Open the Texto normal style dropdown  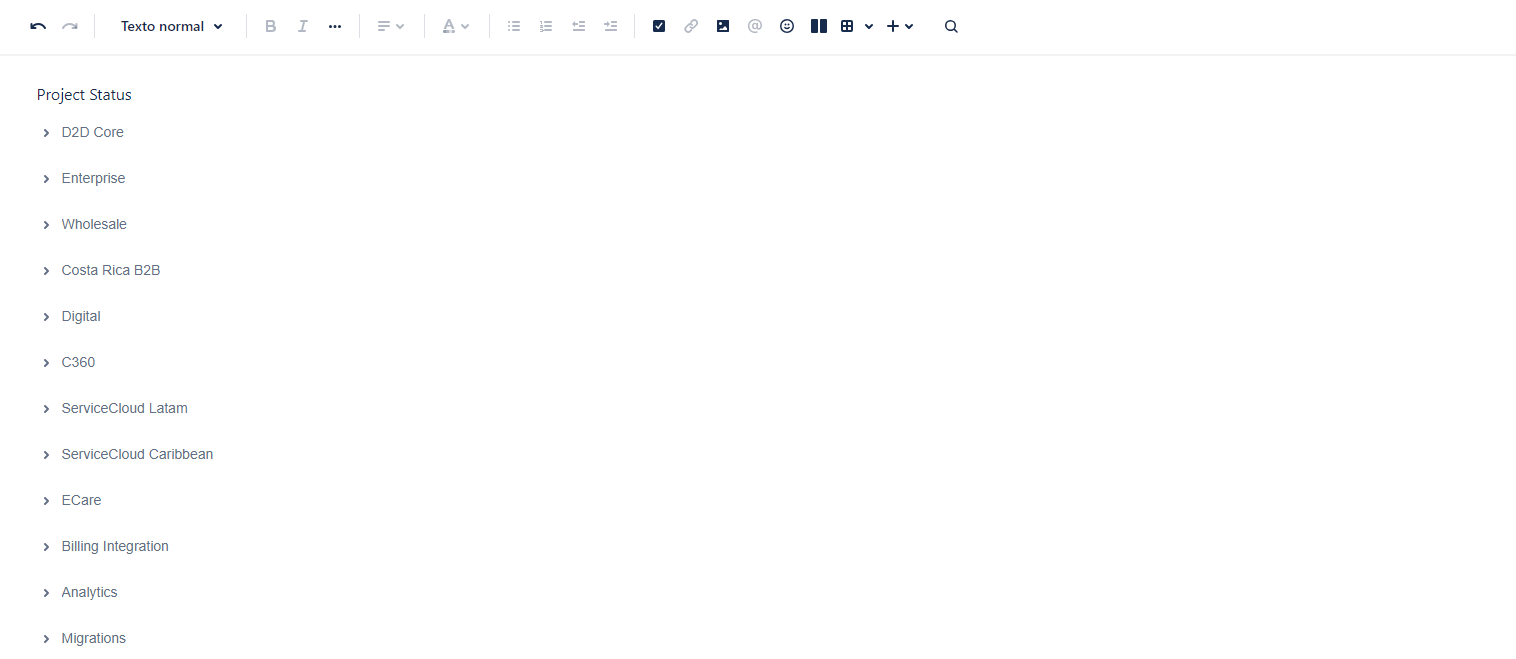pos(171,26)
